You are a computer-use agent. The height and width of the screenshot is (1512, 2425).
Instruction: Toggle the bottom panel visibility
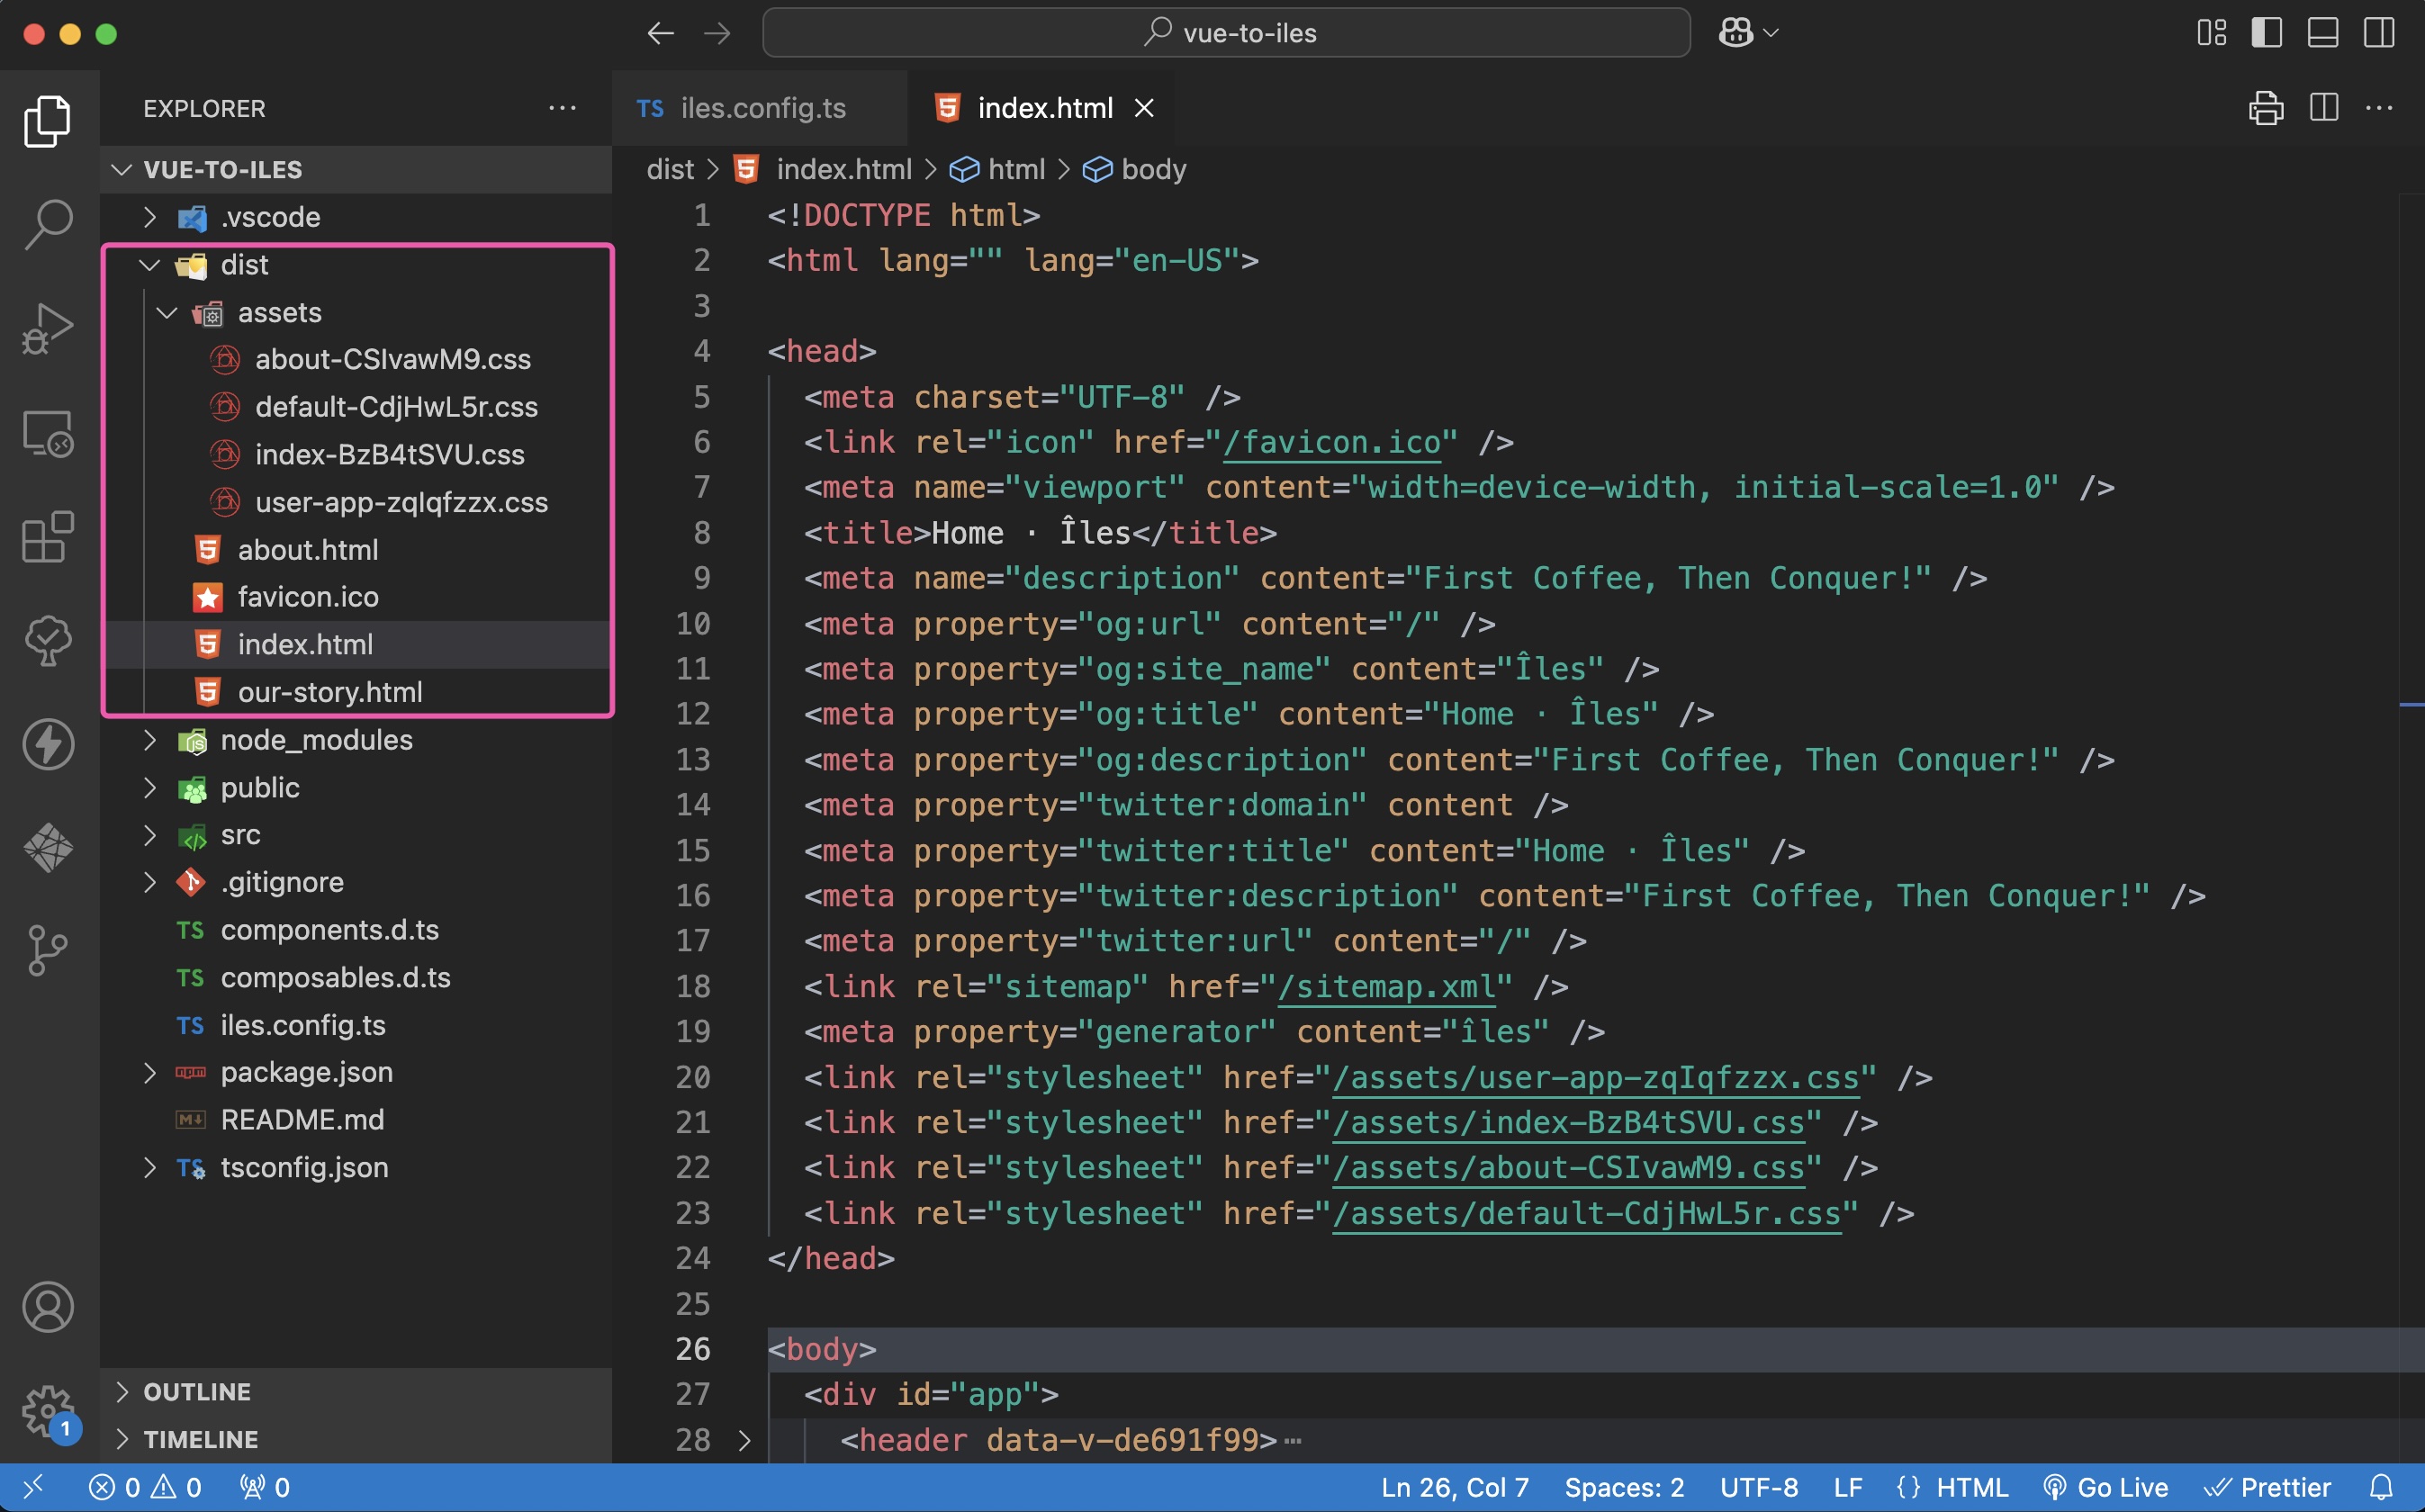pyautogui.click(x=2322, y=33)
